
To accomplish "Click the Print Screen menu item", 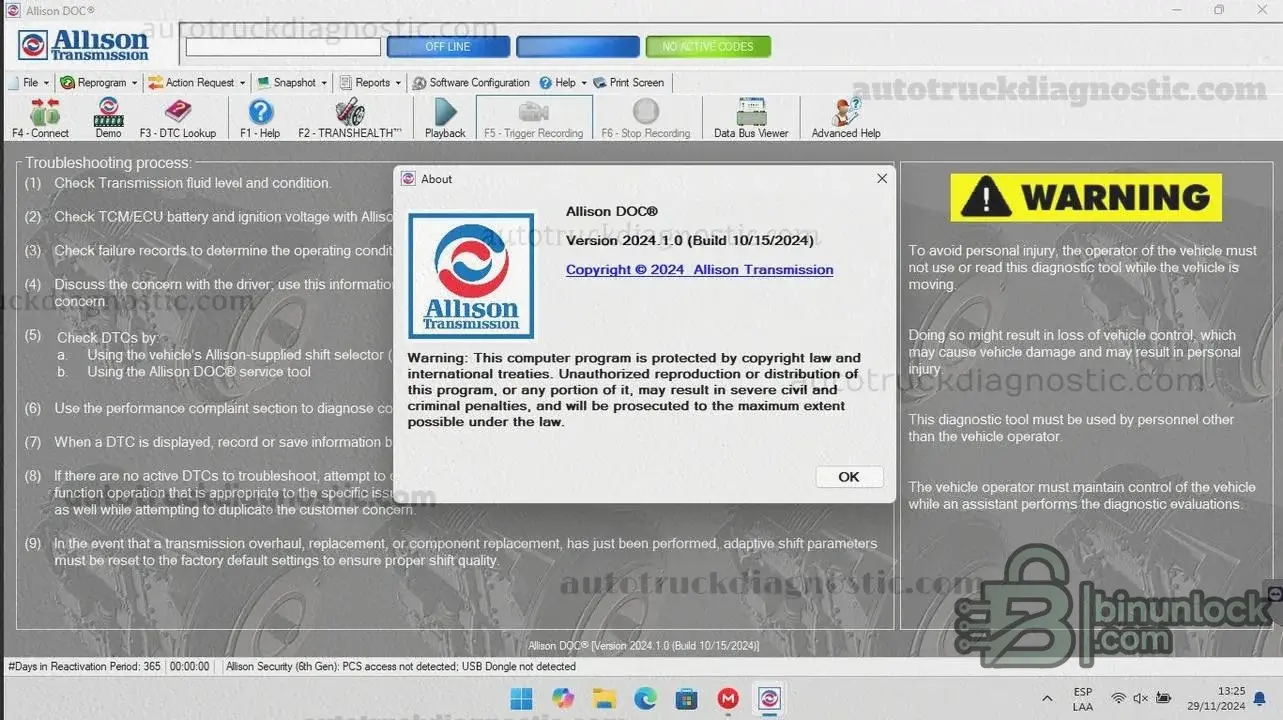I will [629, 83].
